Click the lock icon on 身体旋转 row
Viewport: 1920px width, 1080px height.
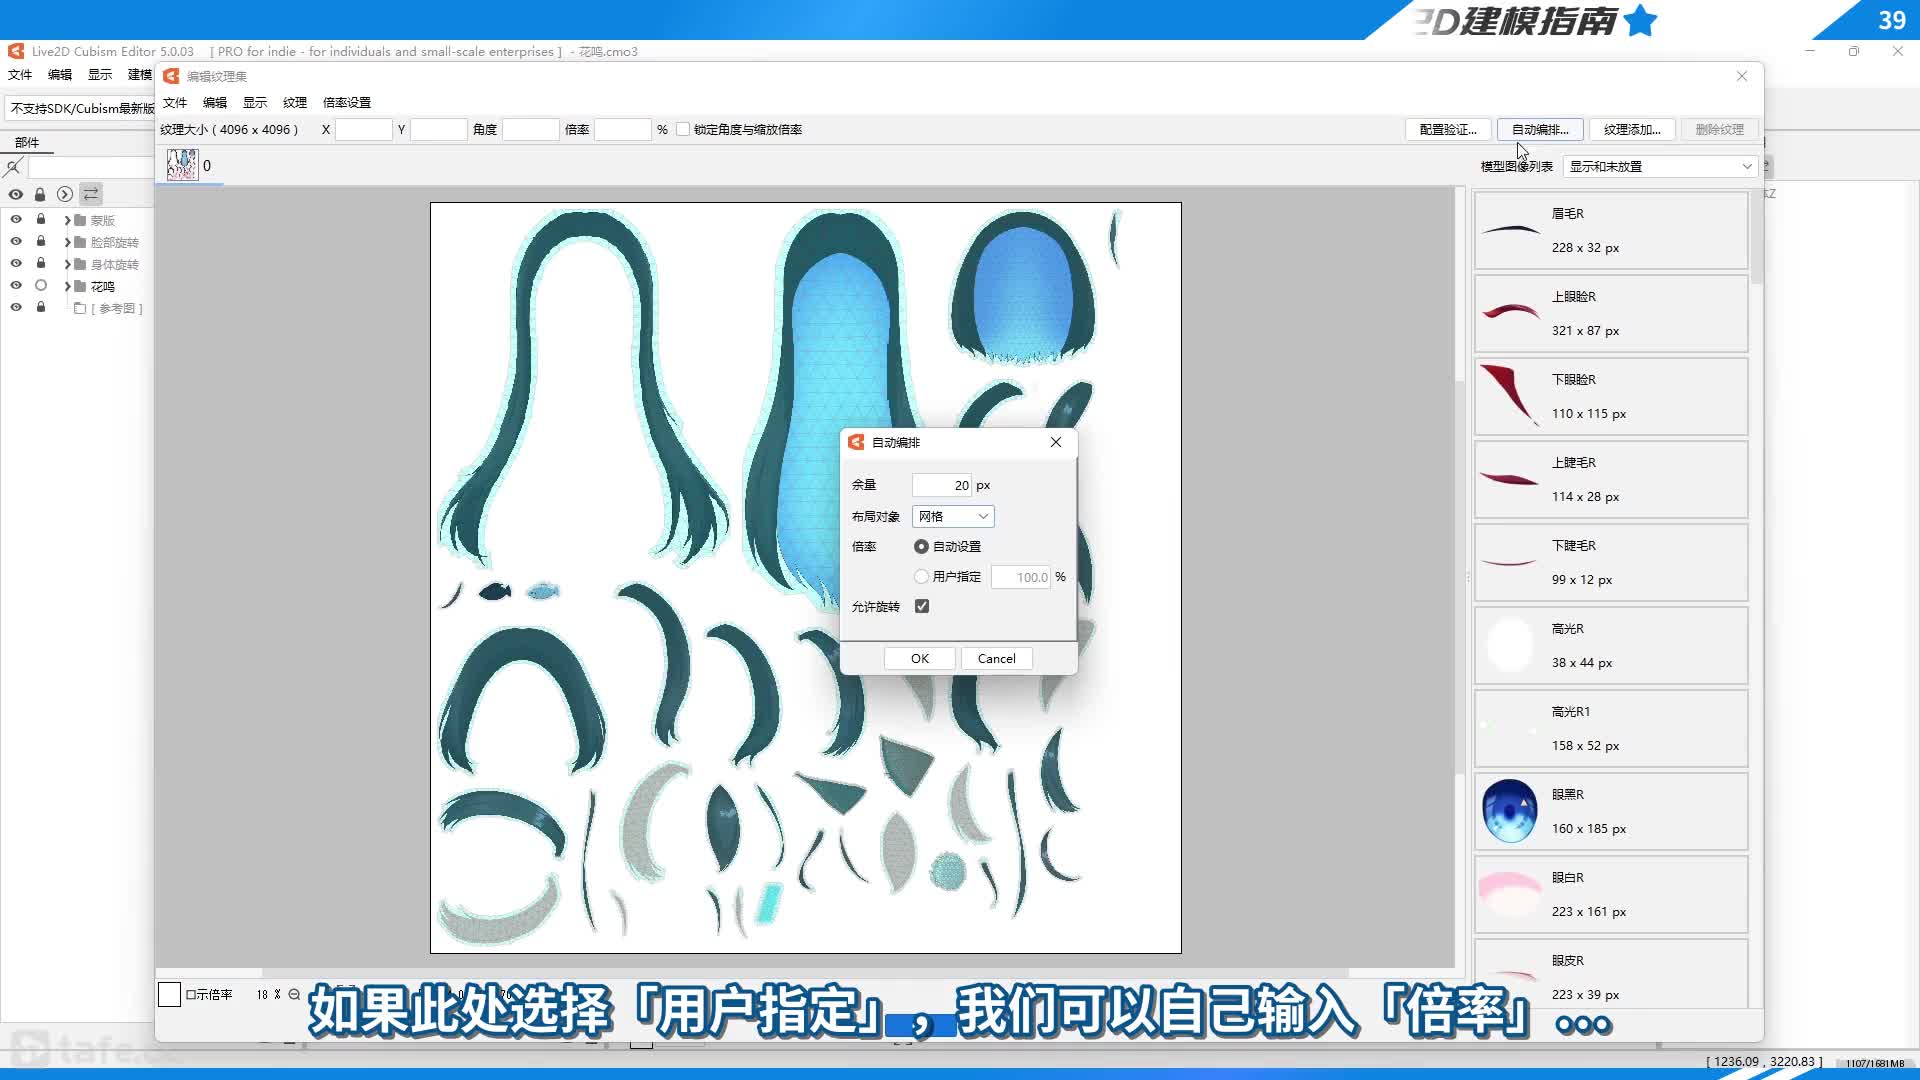(41, 263)
